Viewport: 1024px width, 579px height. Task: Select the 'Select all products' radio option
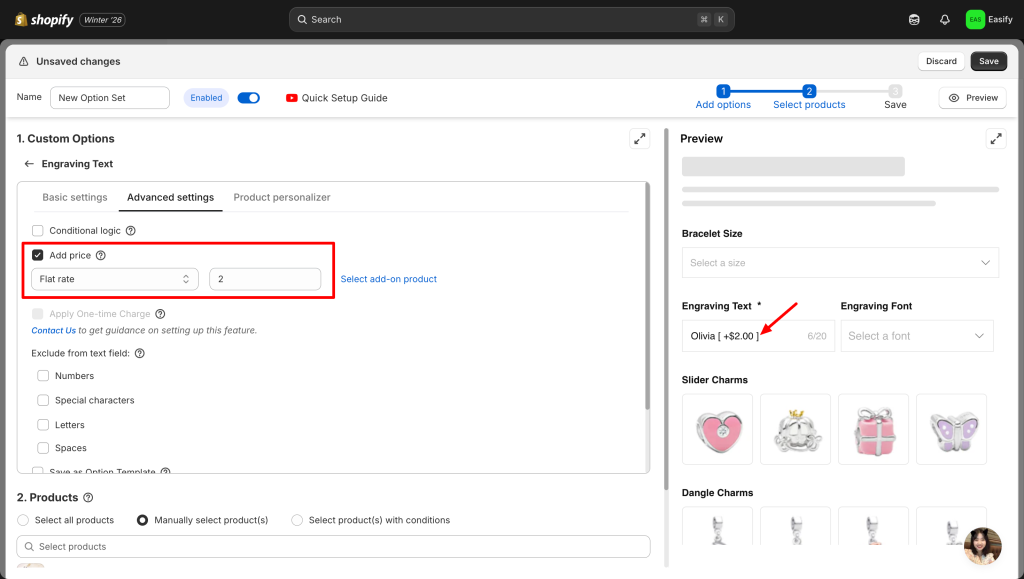pos(24,520)
